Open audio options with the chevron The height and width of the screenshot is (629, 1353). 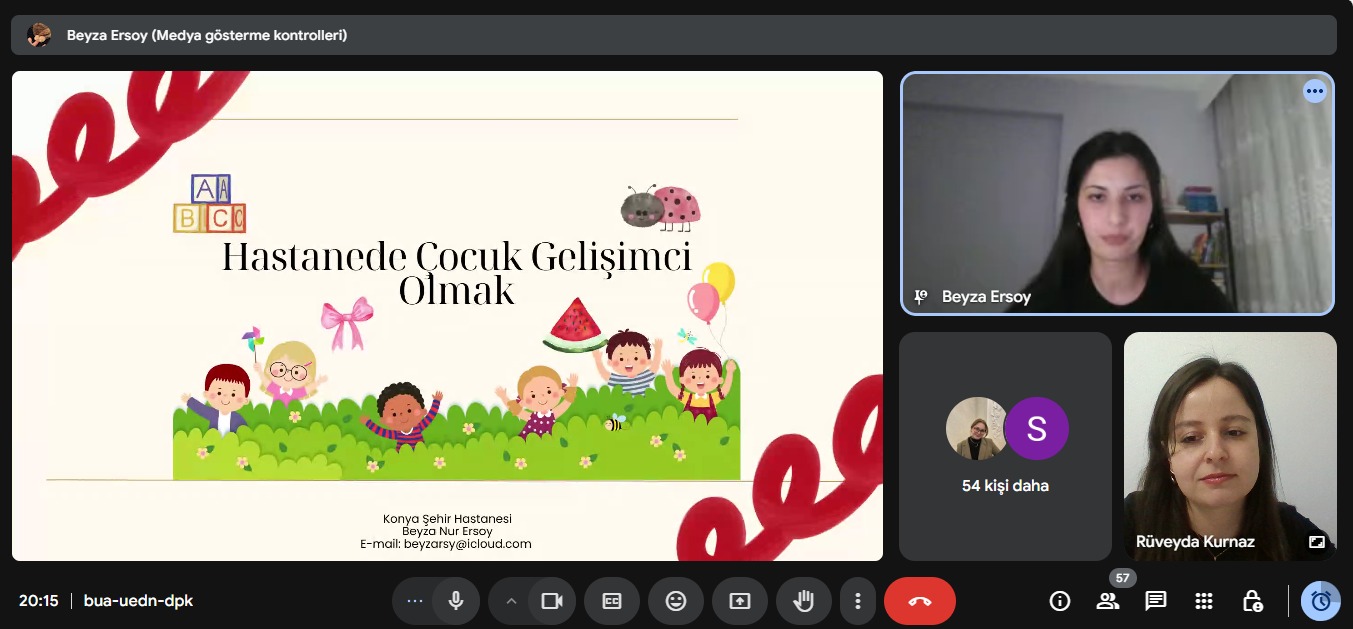point(511,601)
